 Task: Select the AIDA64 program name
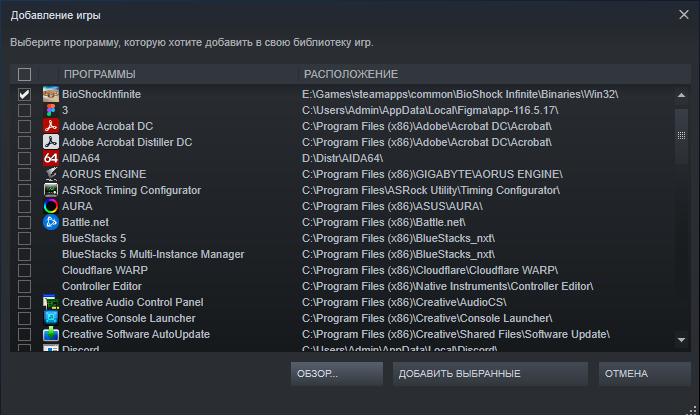pos(81,158)
